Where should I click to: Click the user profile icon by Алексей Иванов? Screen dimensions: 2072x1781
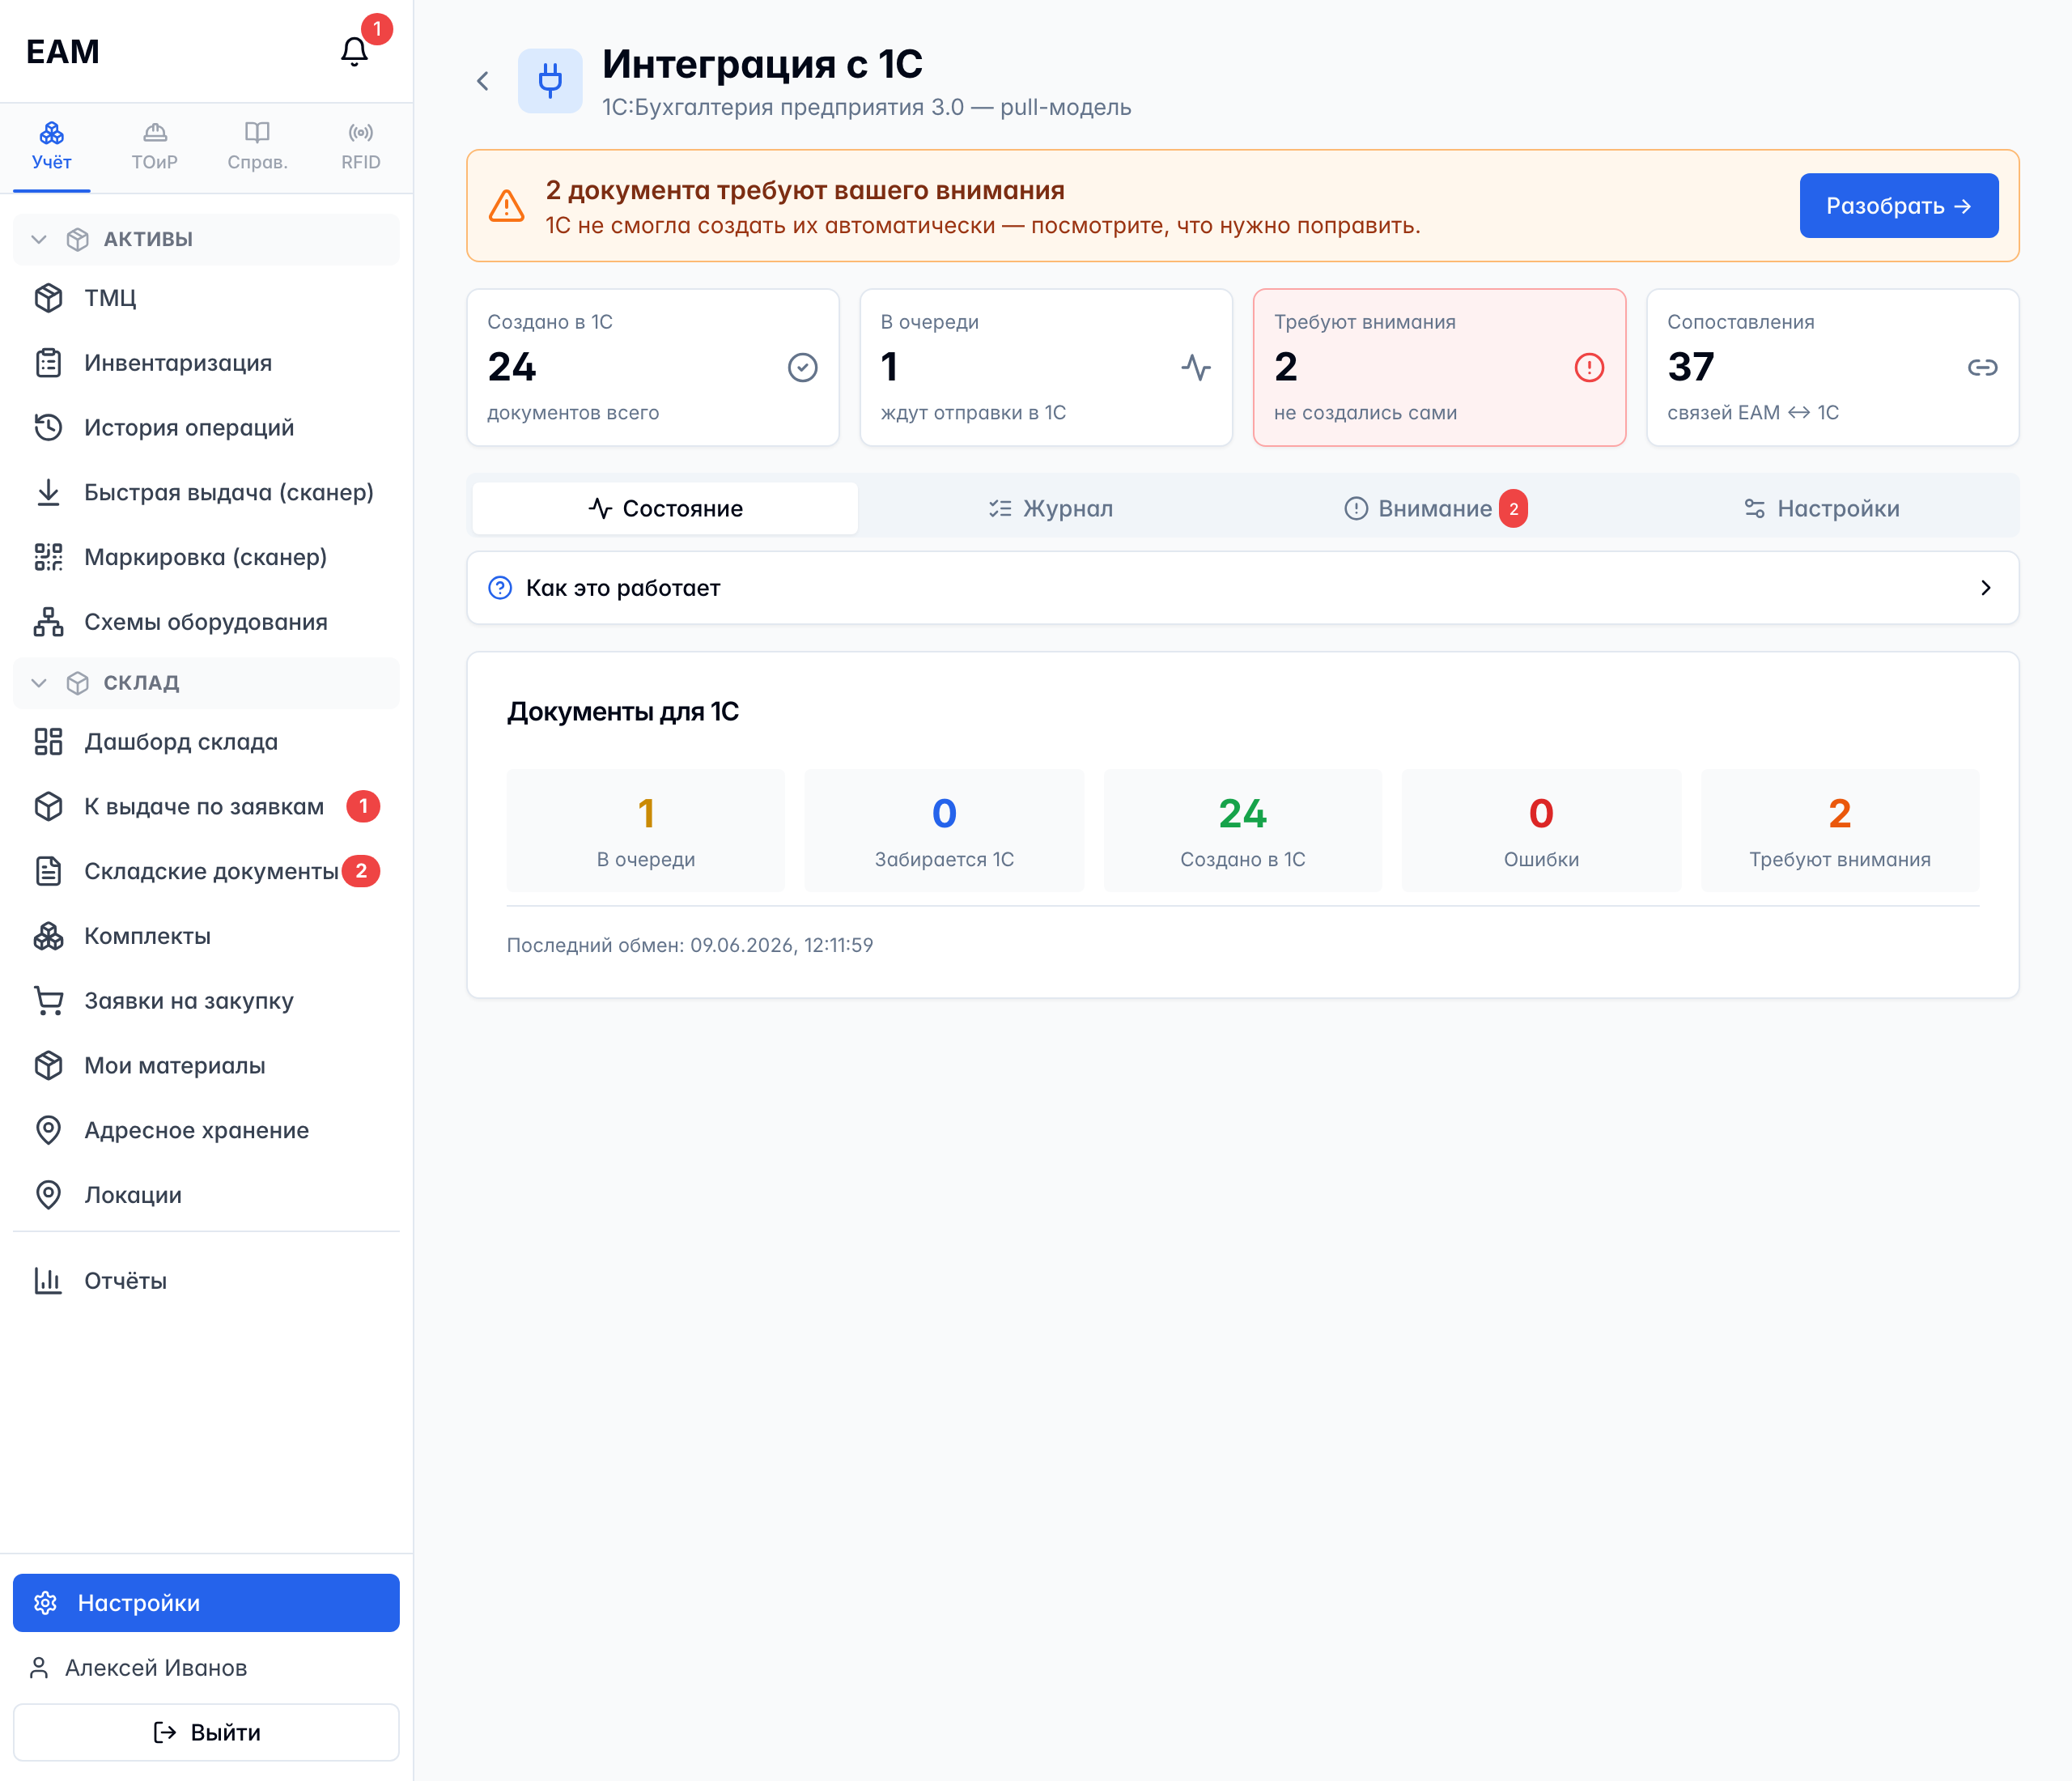click(x=39, y=1668)
